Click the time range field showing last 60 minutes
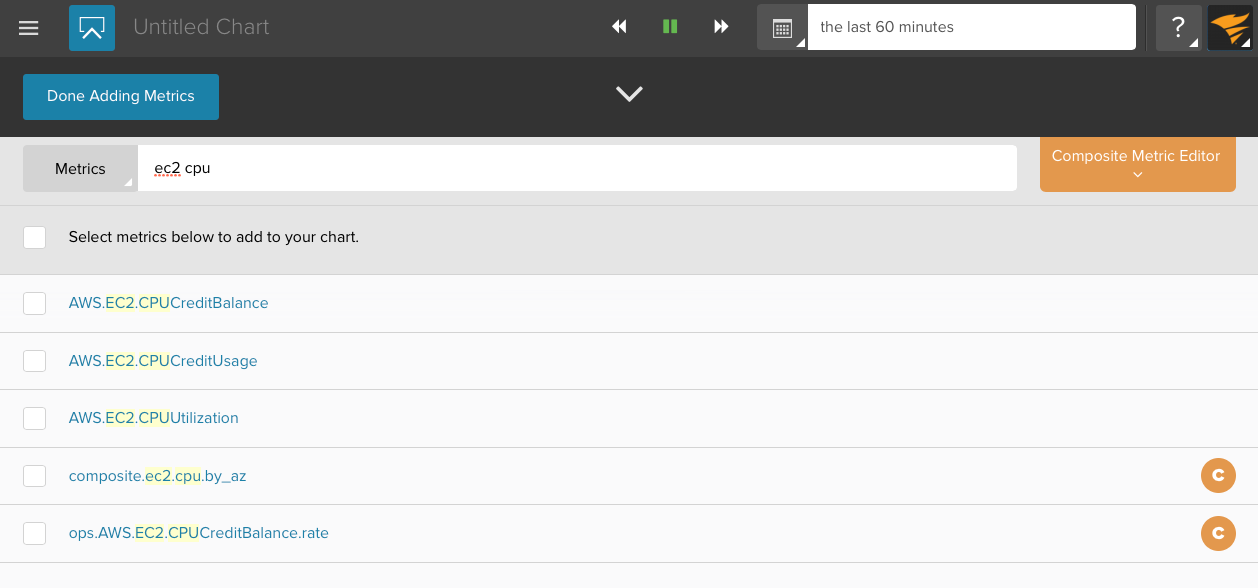 pyautogui.click(x=970, y=27)
